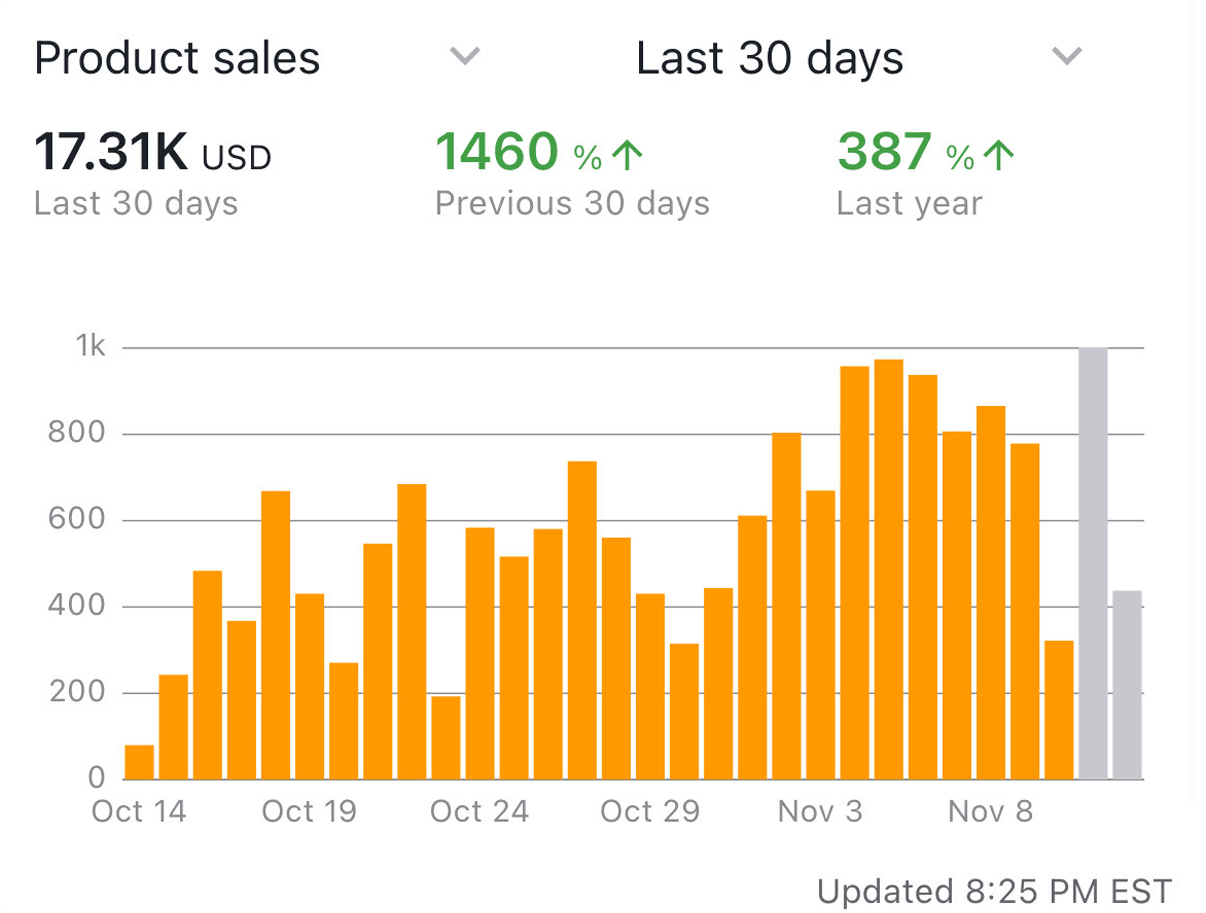This screenshot has height=913, width=1206.
Task: Click the Nov 8 axis date label
Action: tap(990, 811)
